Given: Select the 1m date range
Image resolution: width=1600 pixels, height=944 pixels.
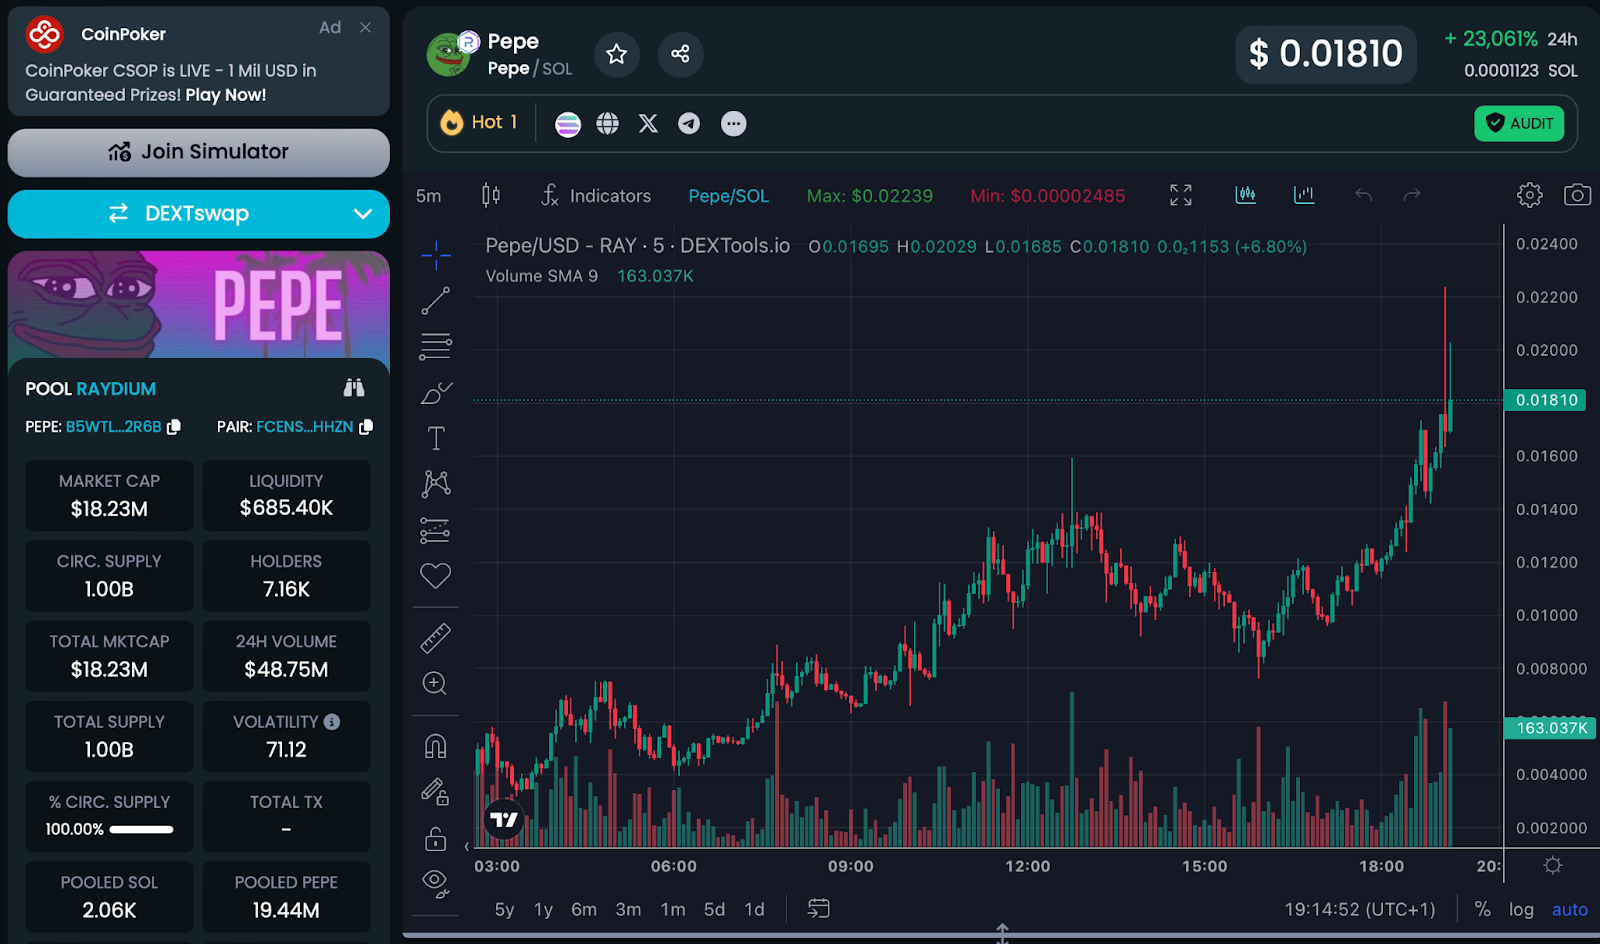Looking at the screenshot, I should click(x=673, y=909).
